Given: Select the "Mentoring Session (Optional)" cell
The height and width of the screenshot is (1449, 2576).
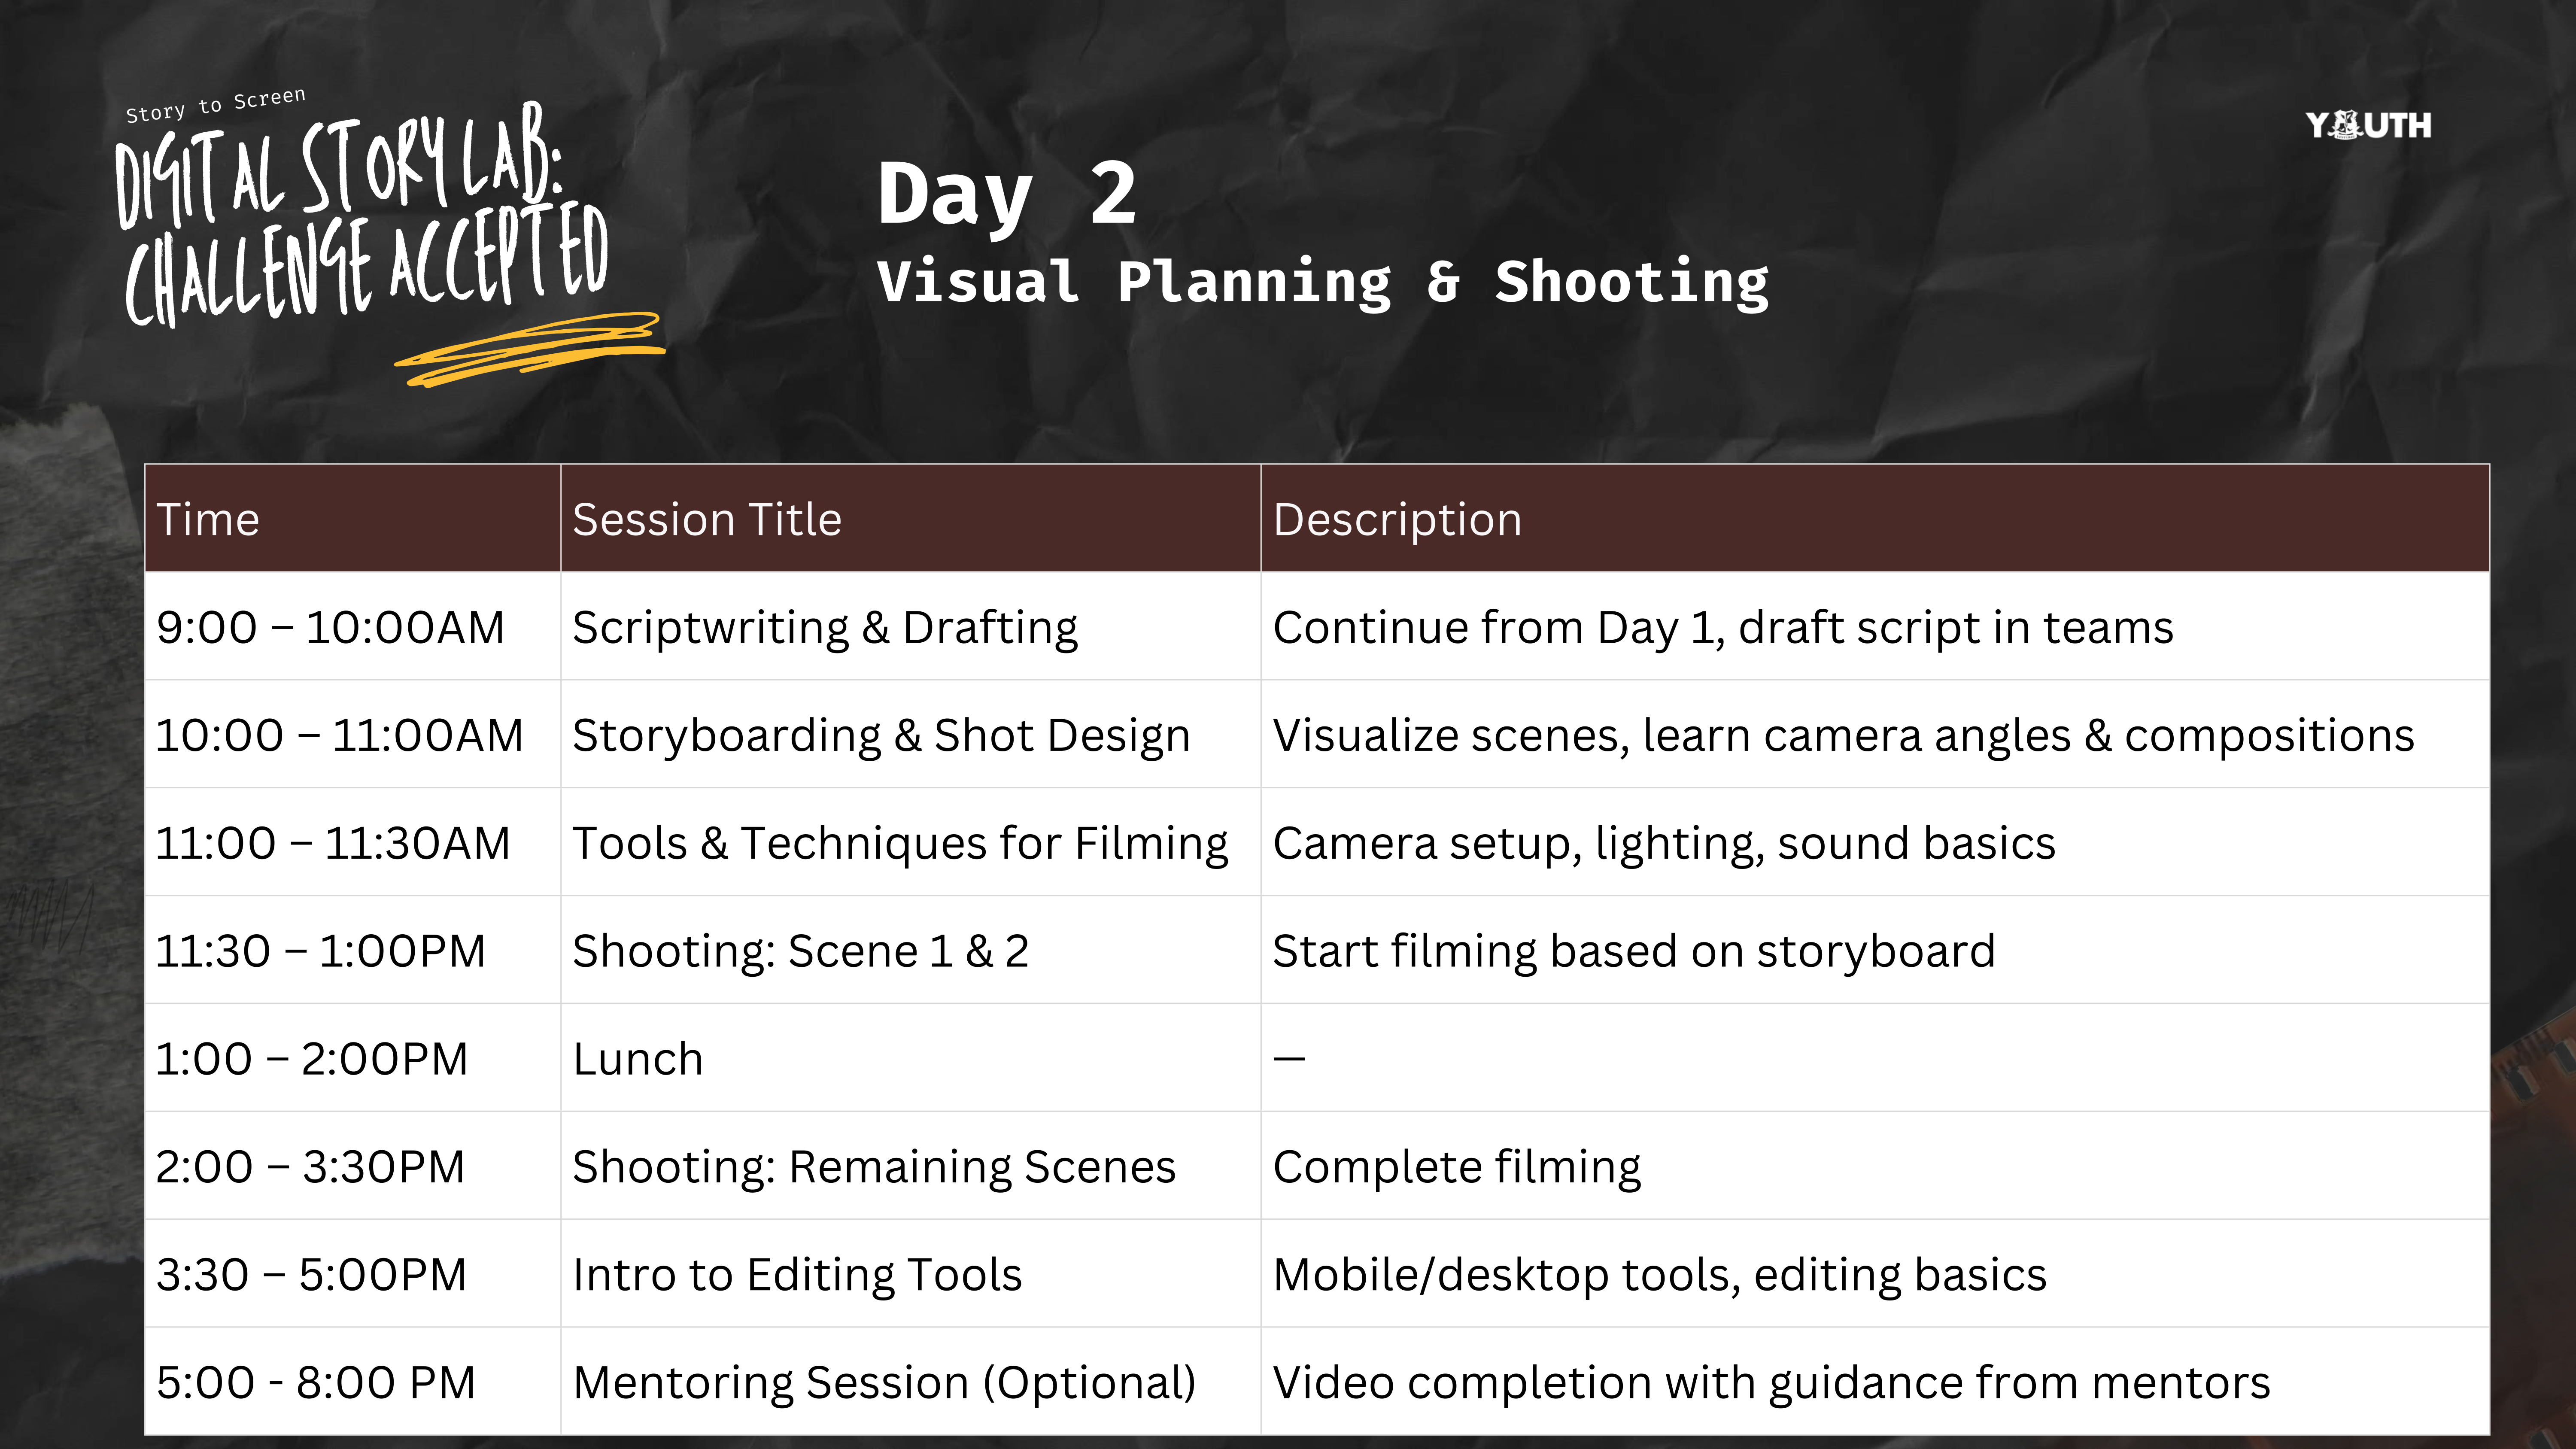Looking at the screenshot, I should [x=883, y=1383].
